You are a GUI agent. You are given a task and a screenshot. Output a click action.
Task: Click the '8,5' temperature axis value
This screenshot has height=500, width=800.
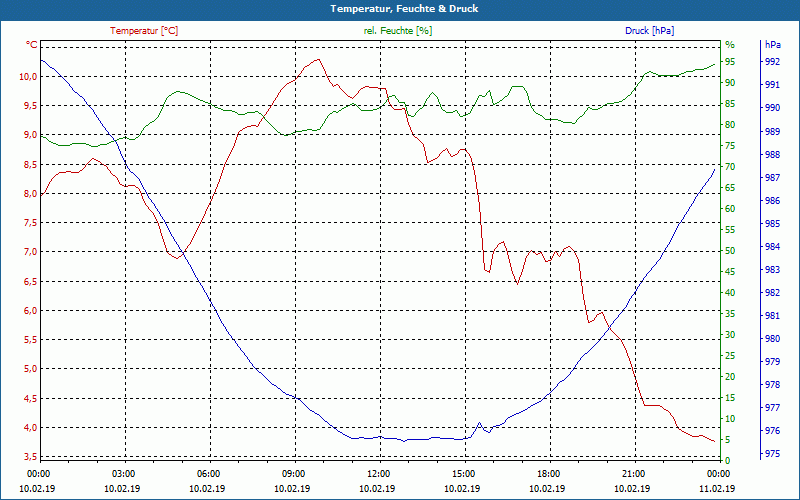30,164
